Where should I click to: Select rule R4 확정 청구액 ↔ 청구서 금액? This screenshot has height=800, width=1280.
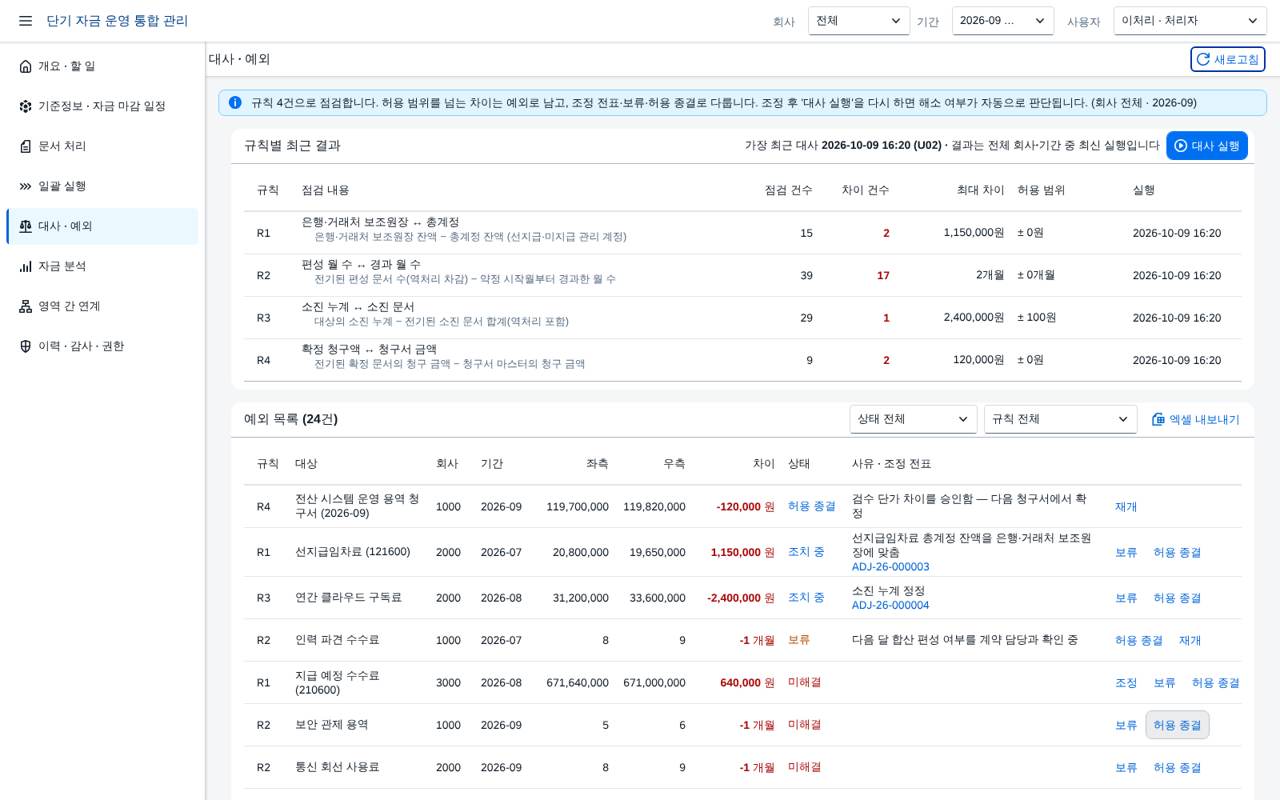(x=742, y=360)
